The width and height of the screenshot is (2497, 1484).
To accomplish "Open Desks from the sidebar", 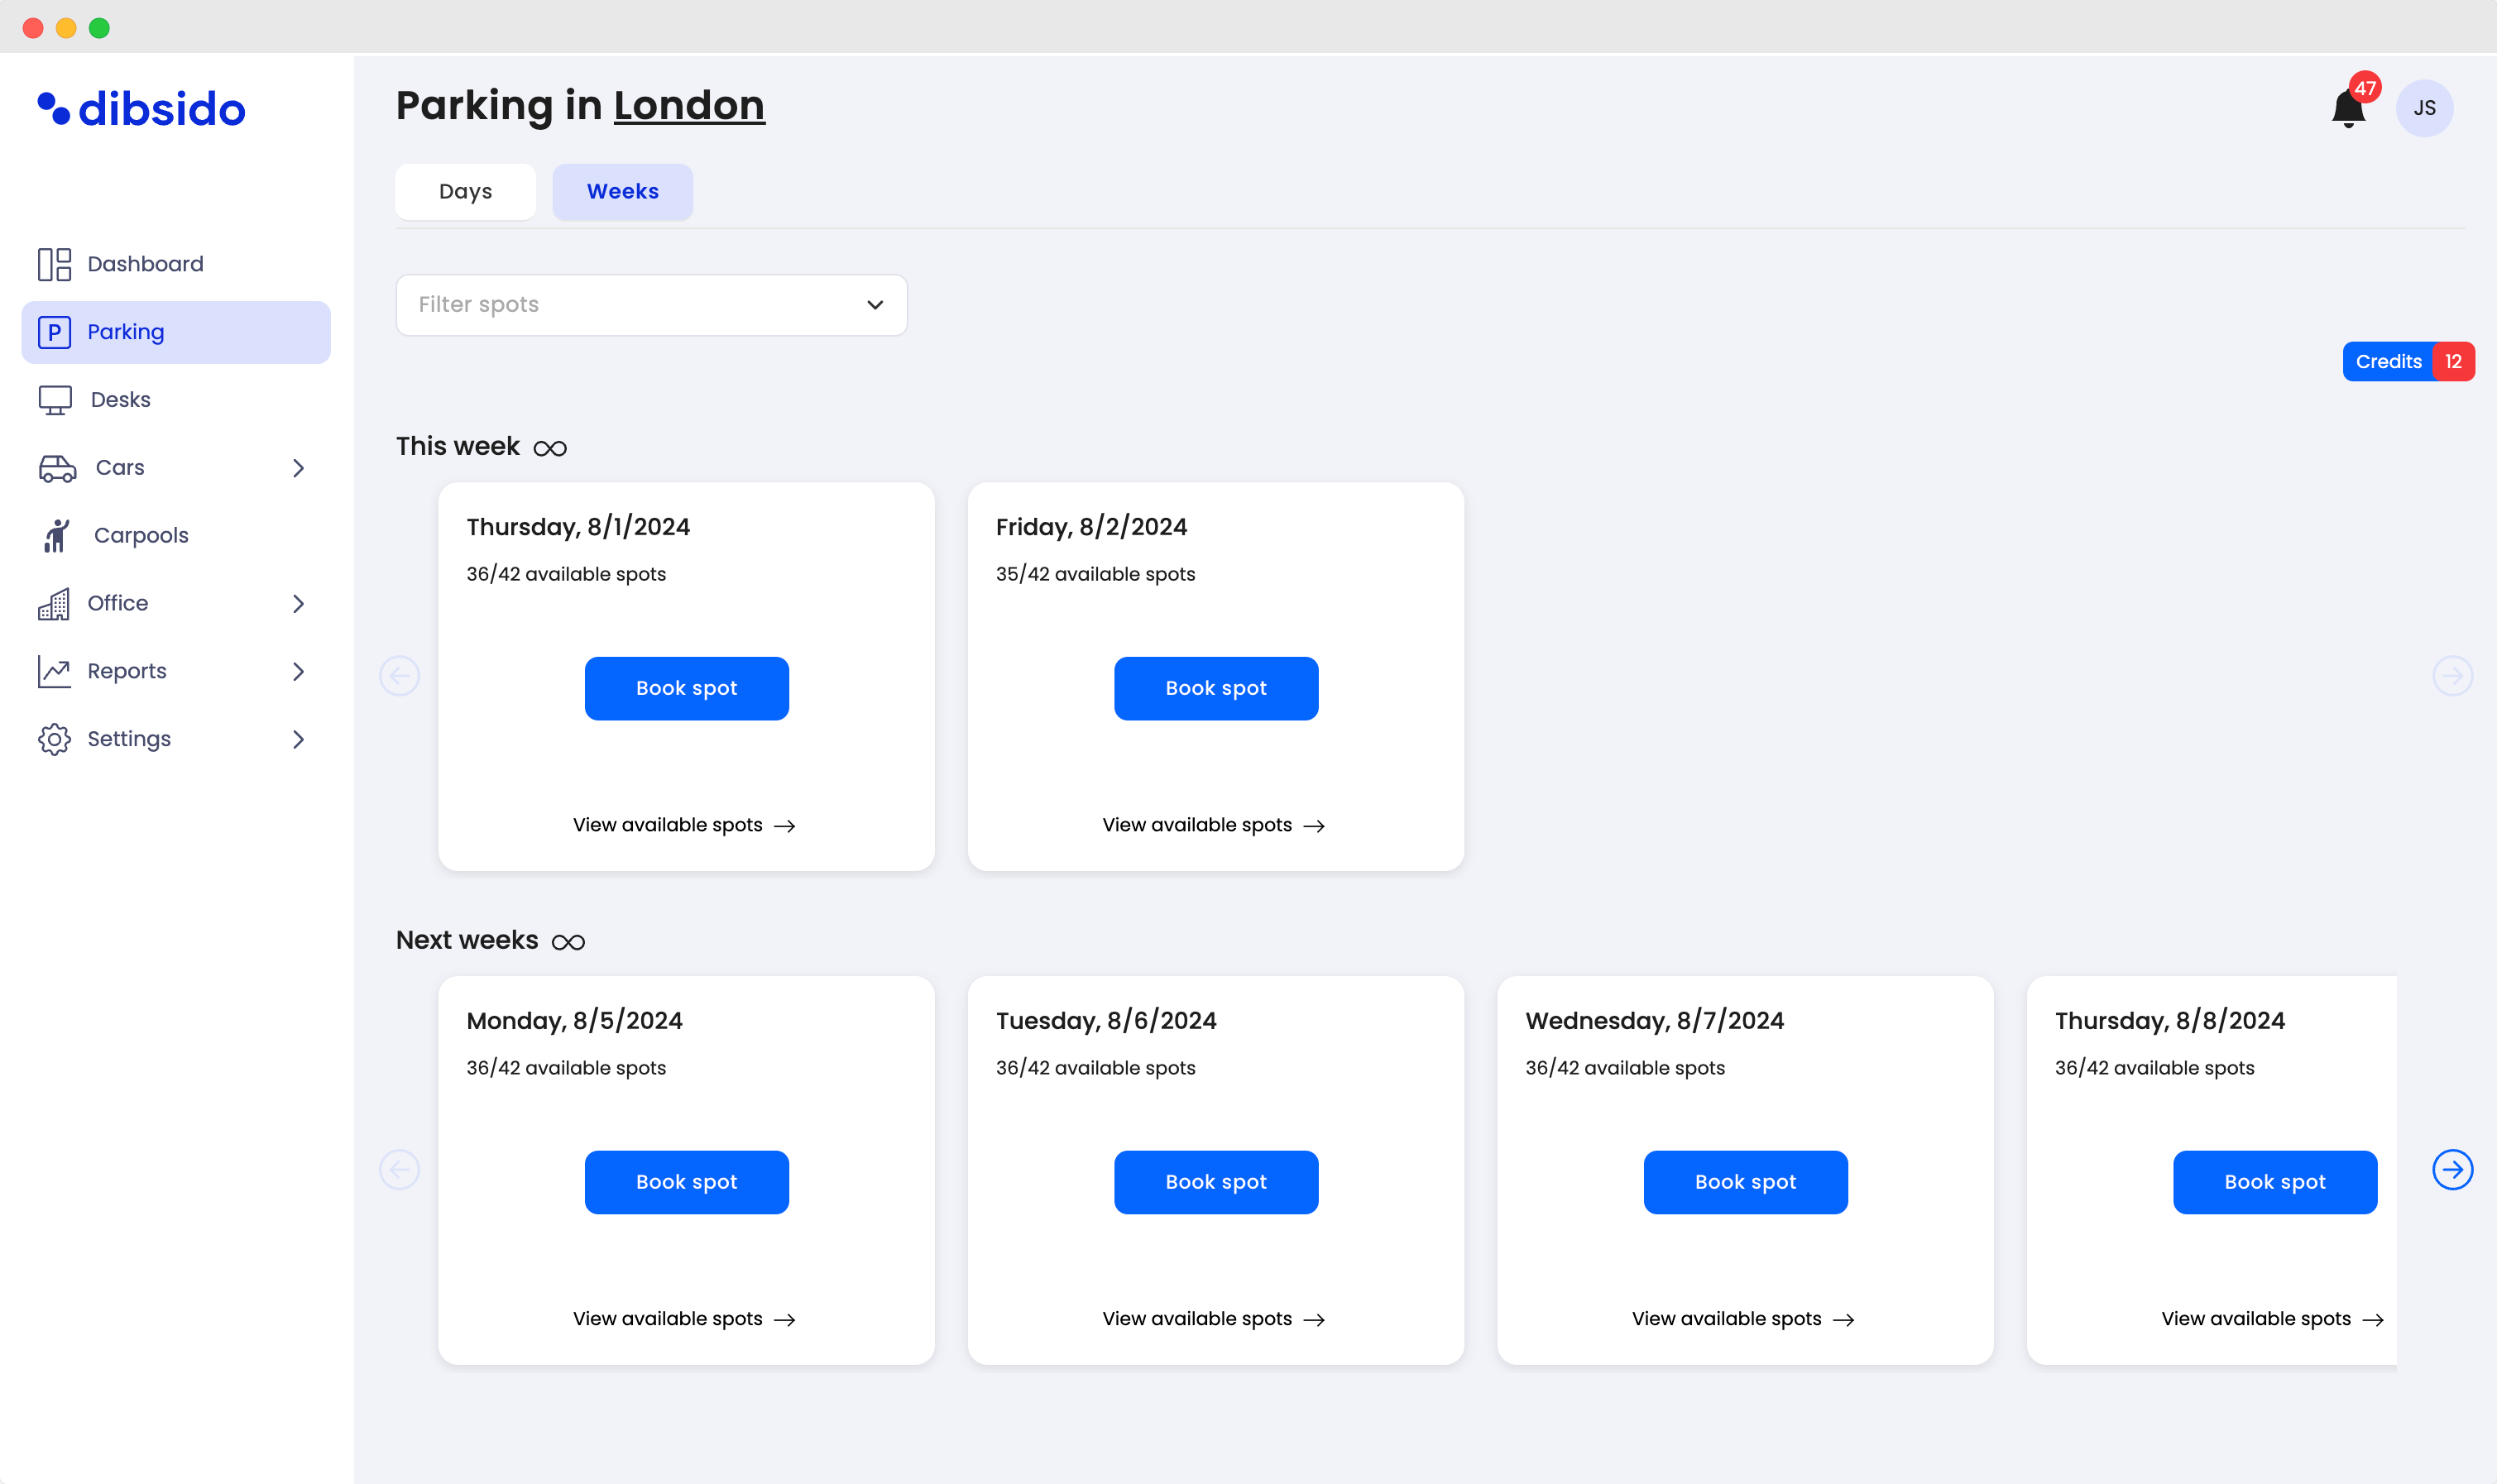I will (120, 400).
